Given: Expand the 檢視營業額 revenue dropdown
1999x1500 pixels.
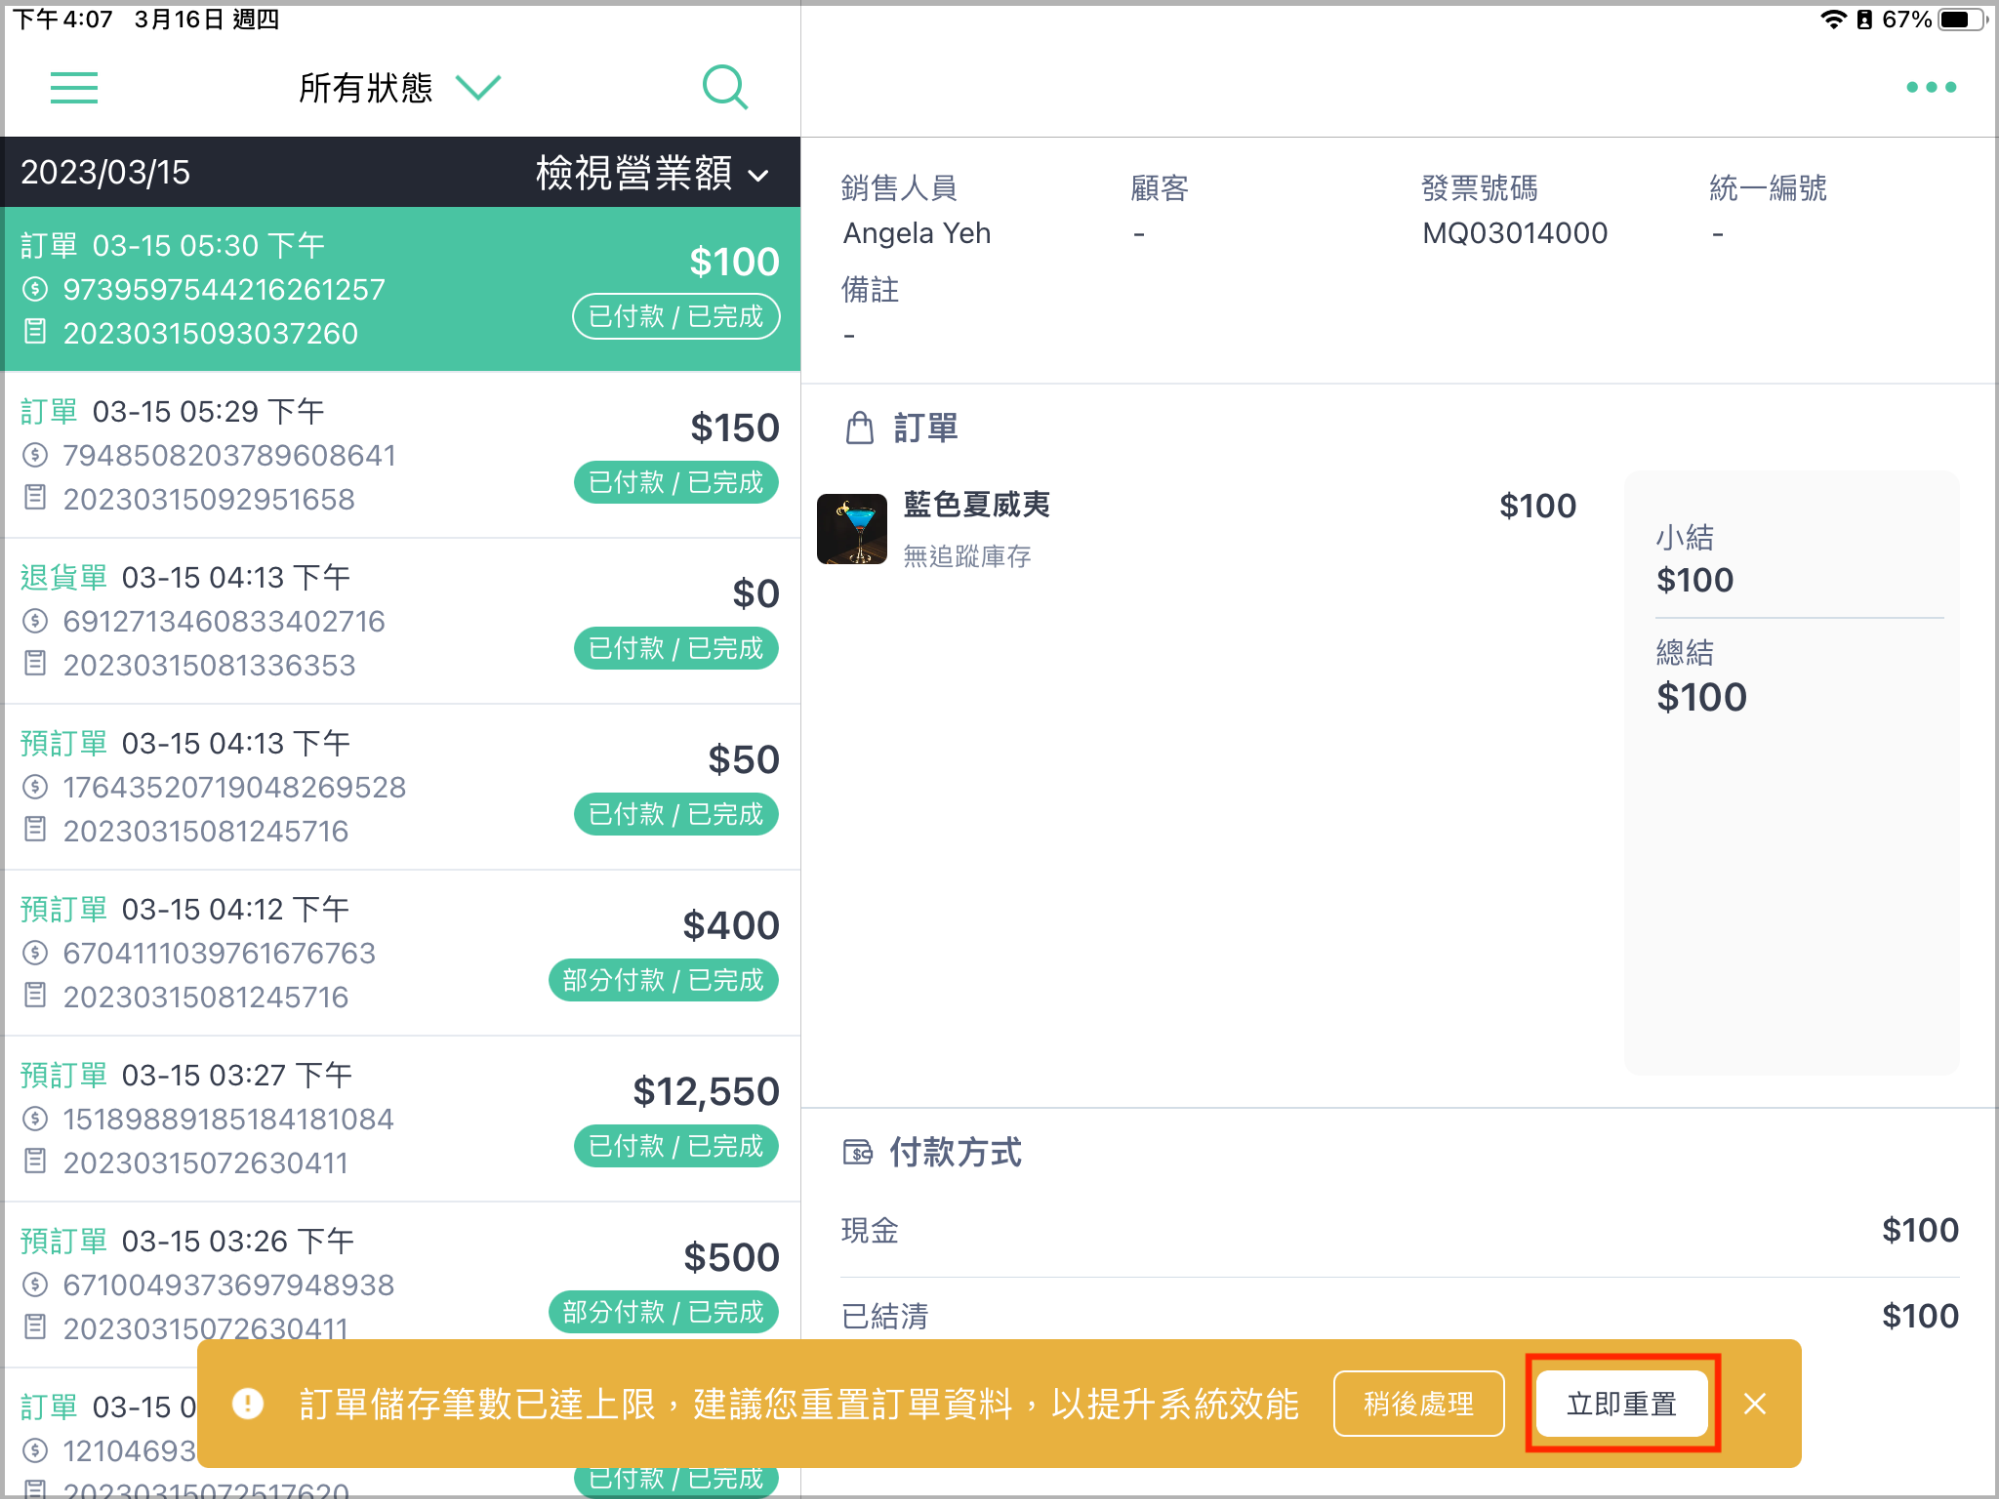Looking at the screenshot, I should [652, 173].
